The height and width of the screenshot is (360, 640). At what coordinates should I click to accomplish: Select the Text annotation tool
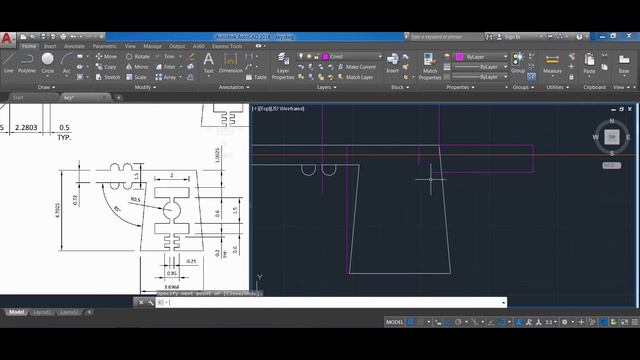click(x=208, y=63)
